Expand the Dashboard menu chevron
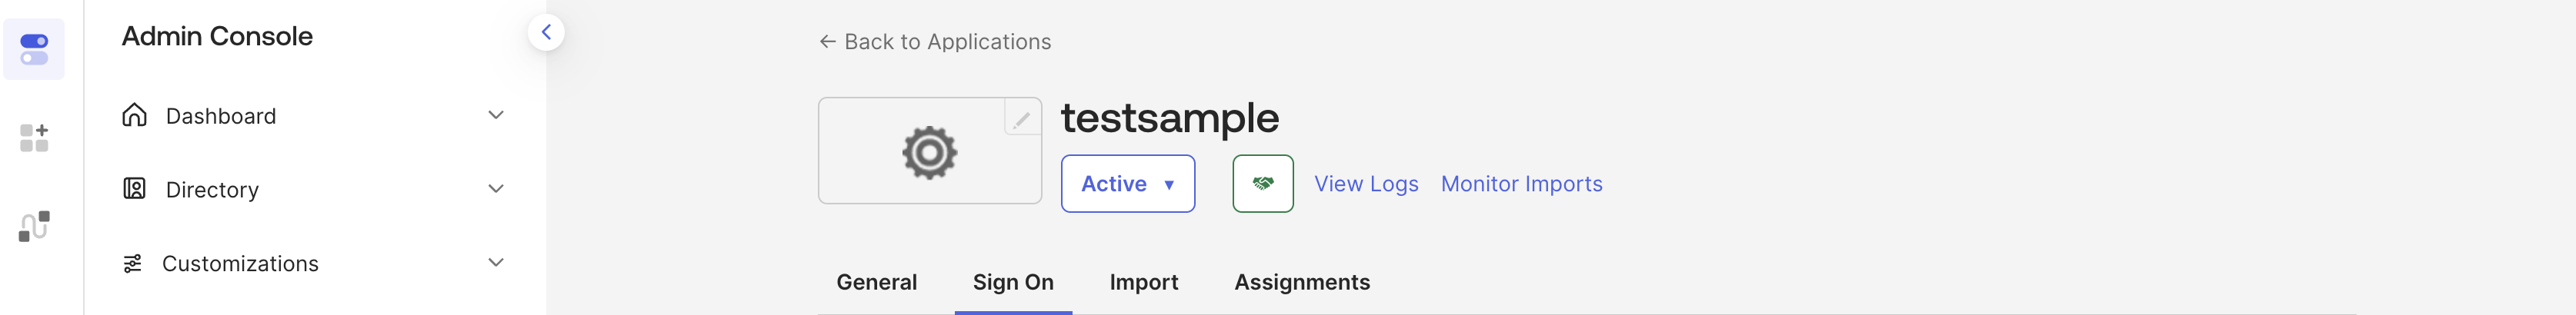This screenshot has width=2576, height=315. 495,115
